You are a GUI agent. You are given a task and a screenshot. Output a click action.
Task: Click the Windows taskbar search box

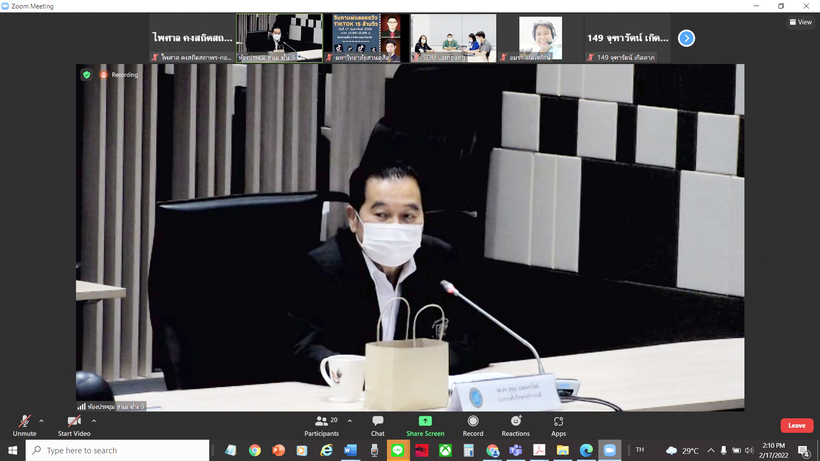(x=118, y=451)
